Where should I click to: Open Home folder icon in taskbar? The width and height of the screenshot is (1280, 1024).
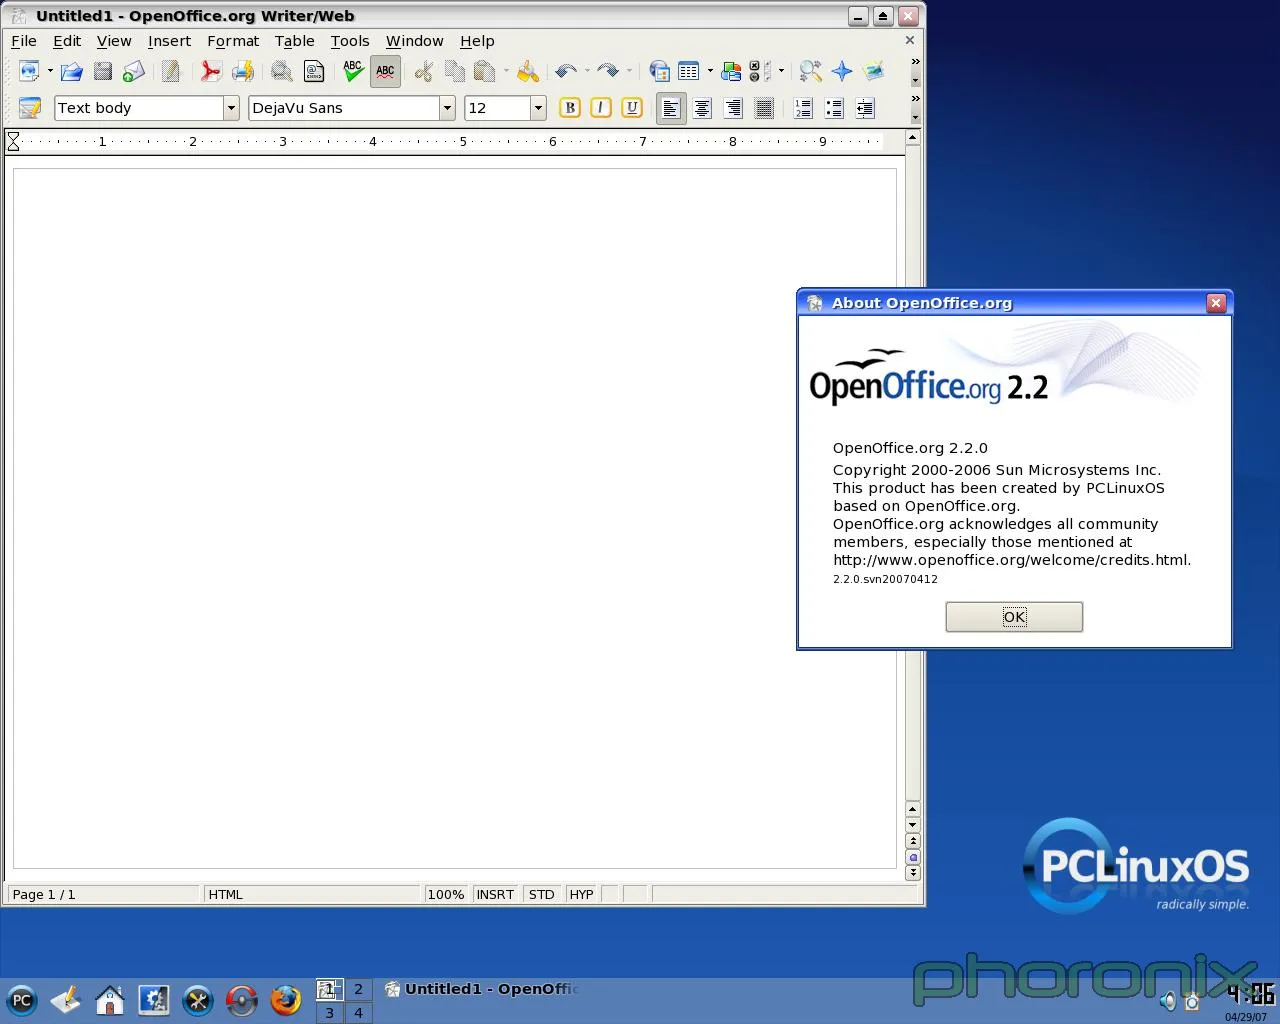[x=110, y=1000]
